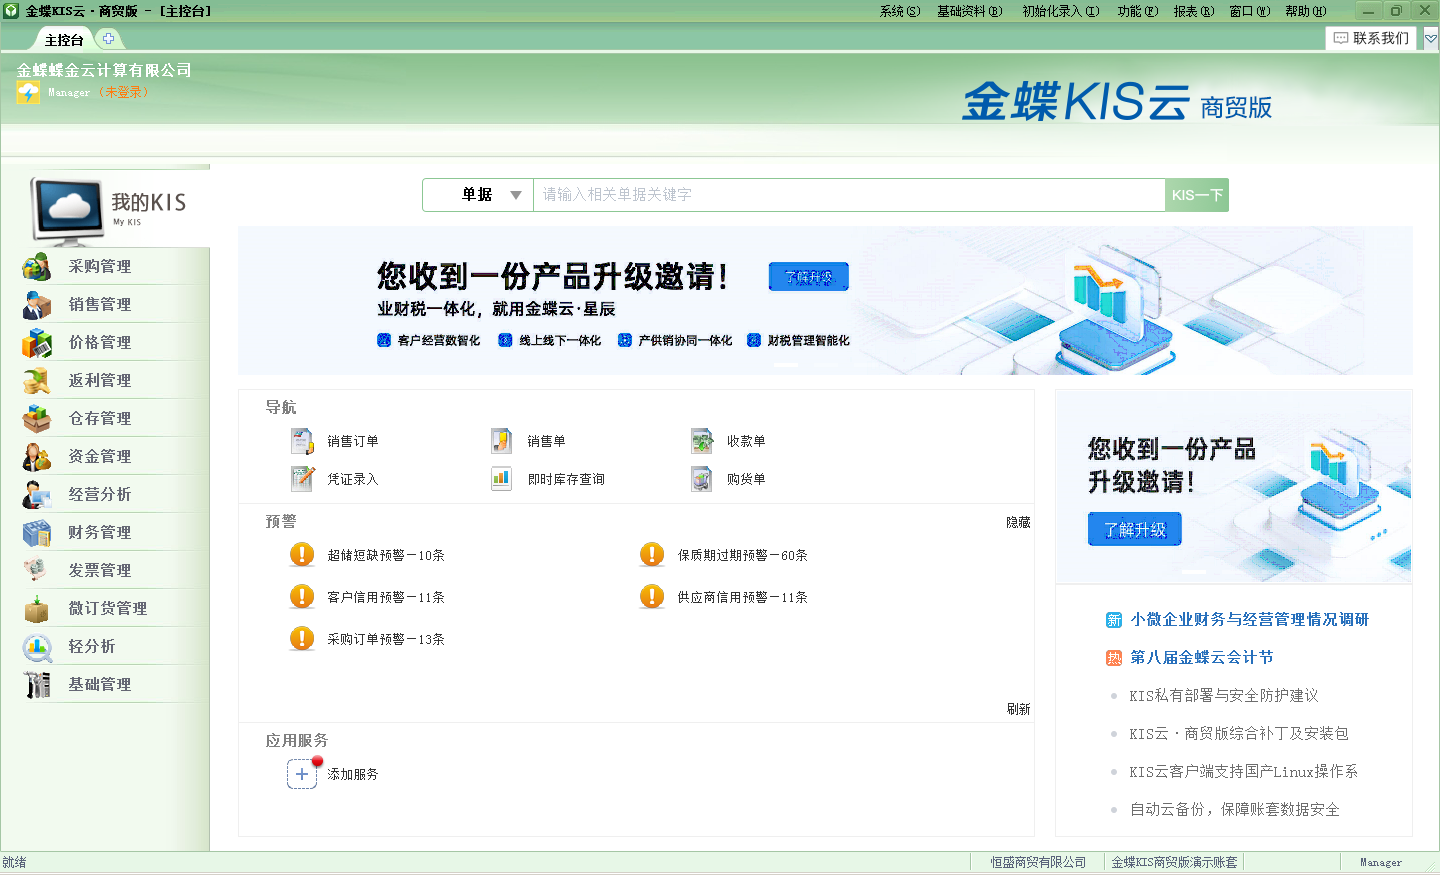The height and width of the screenshot is (875, 1440).
Task: Click the 客户信用预警 warning icon
Action: click(x=302, y=596)
